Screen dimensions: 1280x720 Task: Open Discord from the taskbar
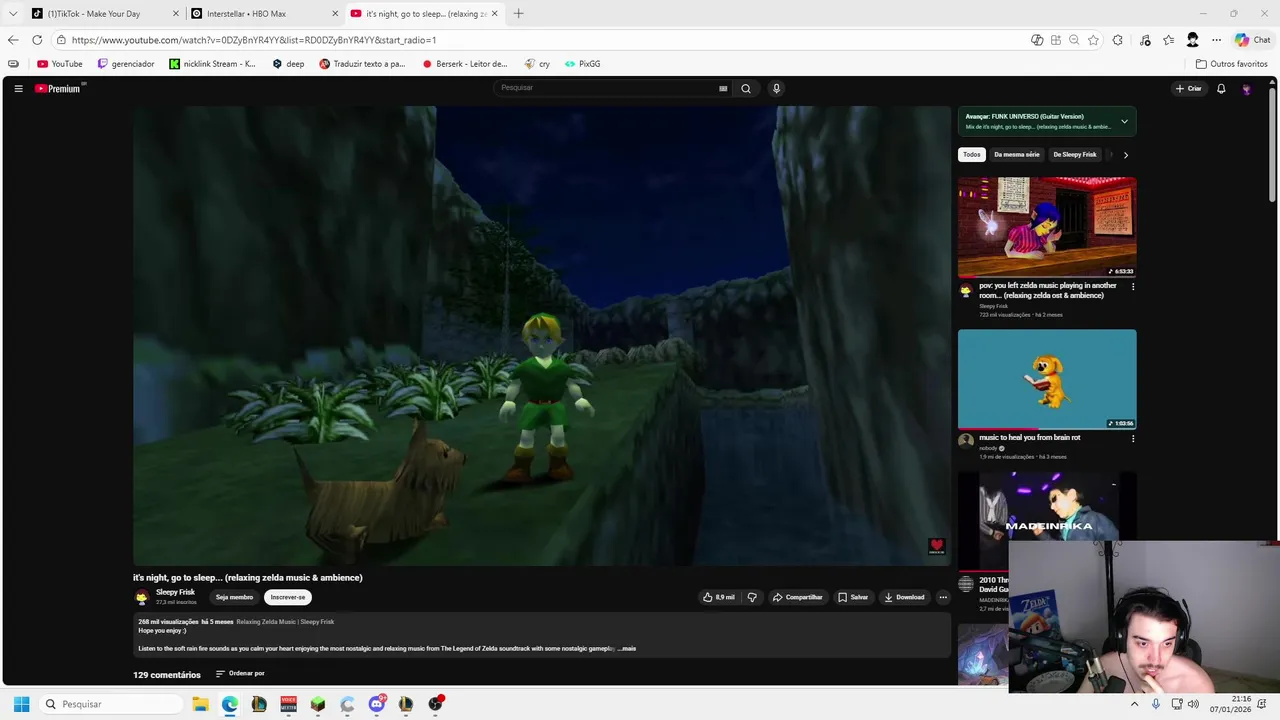pyautogui.click(x=377, y=704)
